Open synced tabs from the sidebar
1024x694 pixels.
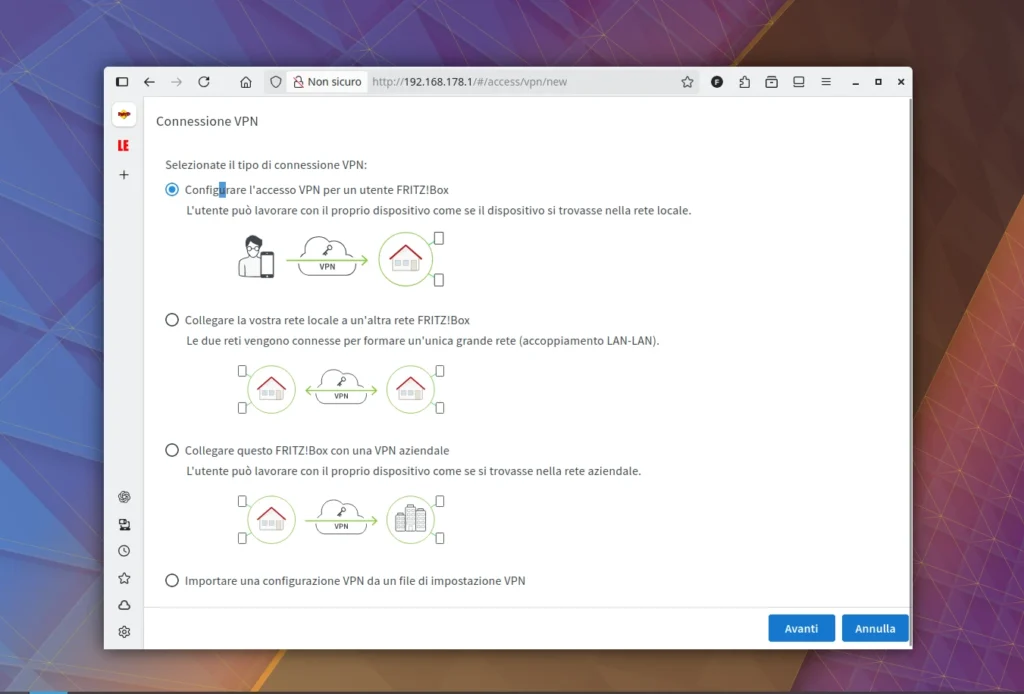pos(123,524)
